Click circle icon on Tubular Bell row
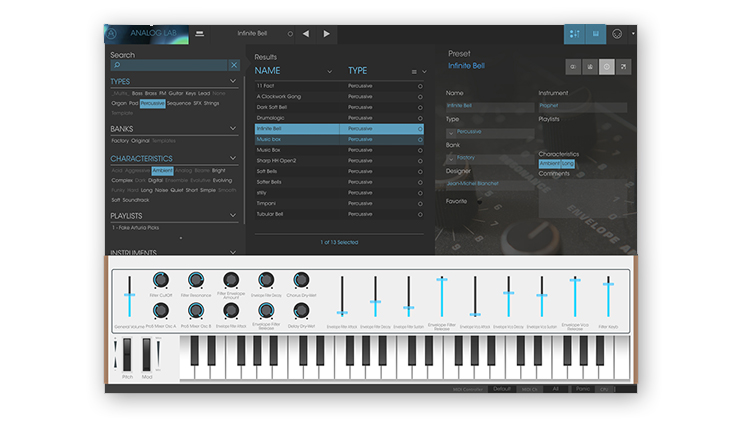Viewport: 750px width, 422px height. [x=420, y=214]
